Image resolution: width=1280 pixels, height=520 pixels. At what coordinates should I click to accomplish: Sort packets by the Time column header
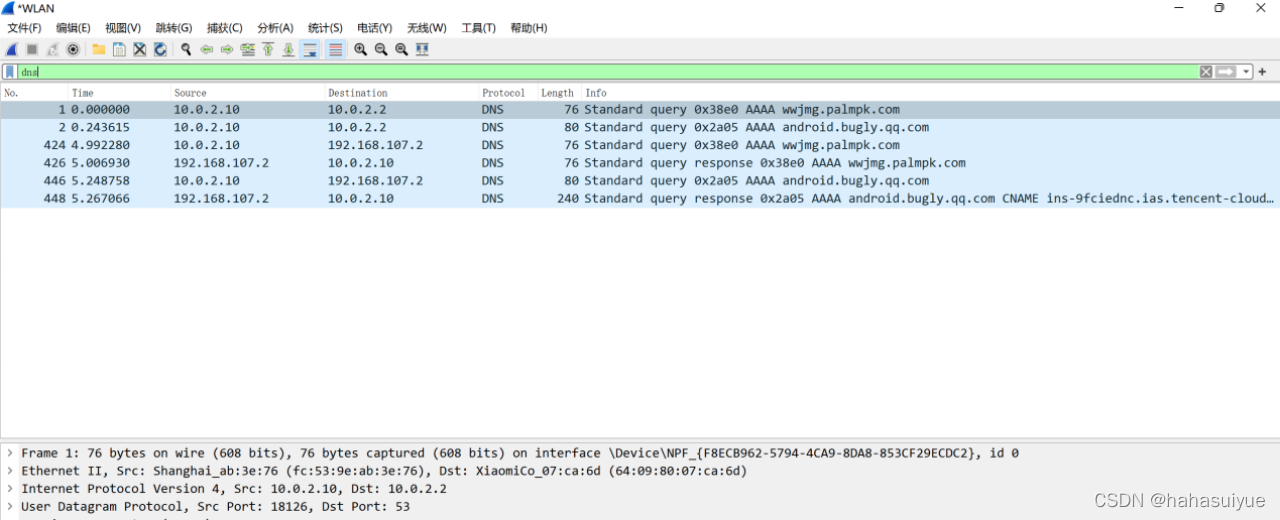click(119, 93)
